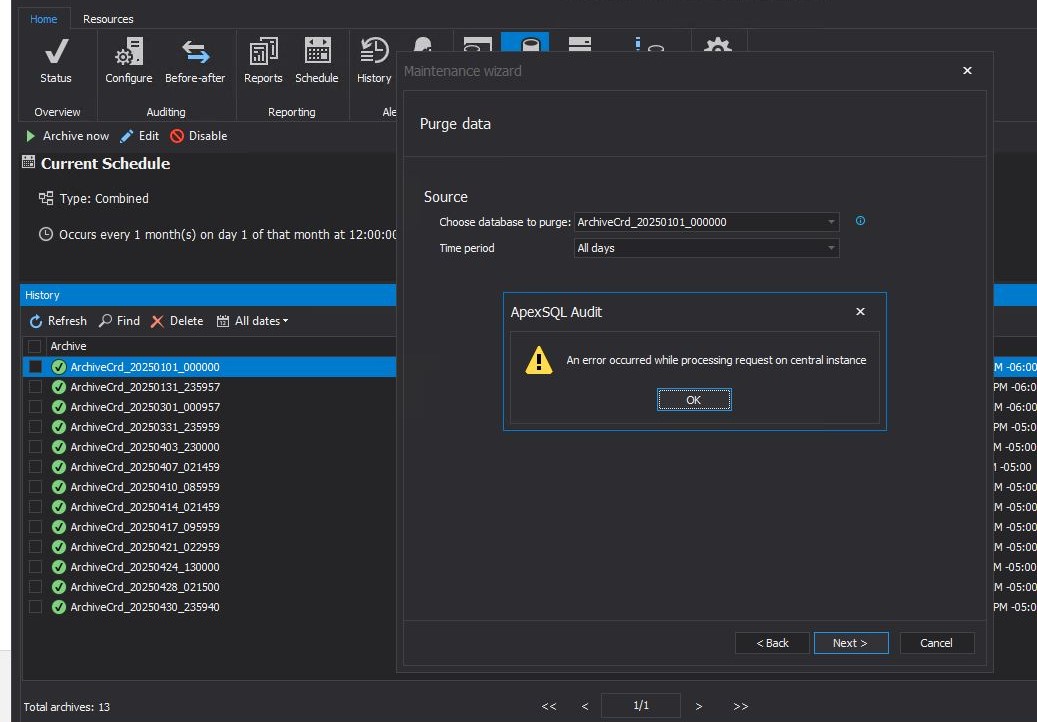Image resolution: width=1037 pixels, height=722 pixels.
Task: Check the ArchiveCrd_20250101_000000 row checkbox
Action: (x=35, y=366)
